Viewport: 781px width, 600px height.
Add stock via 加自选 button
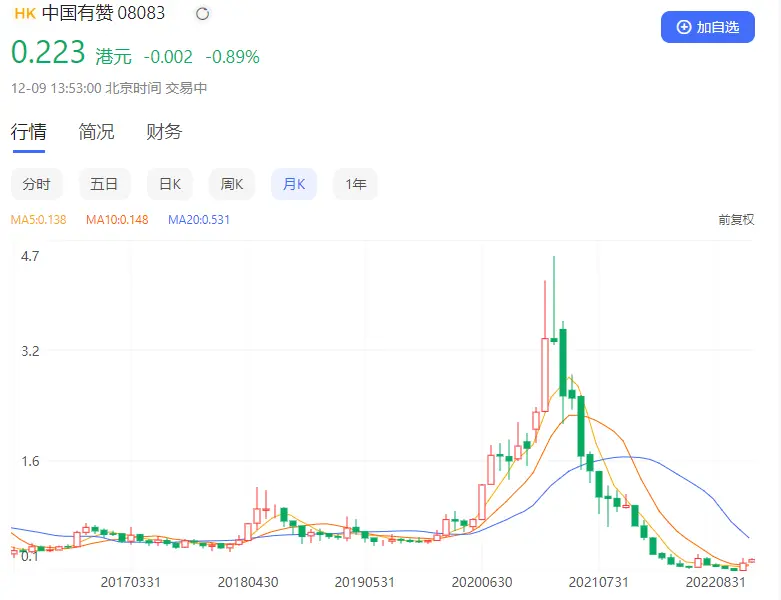click(x=707, y=27)
